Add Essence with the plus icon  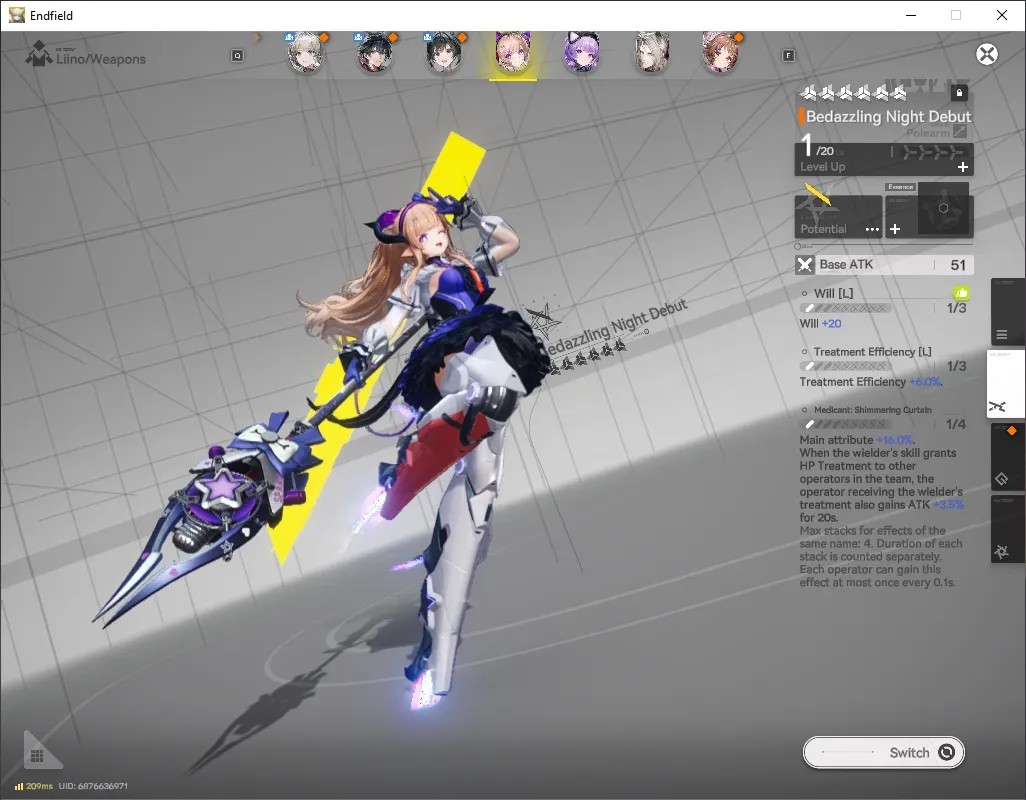[x=895, y=229]
